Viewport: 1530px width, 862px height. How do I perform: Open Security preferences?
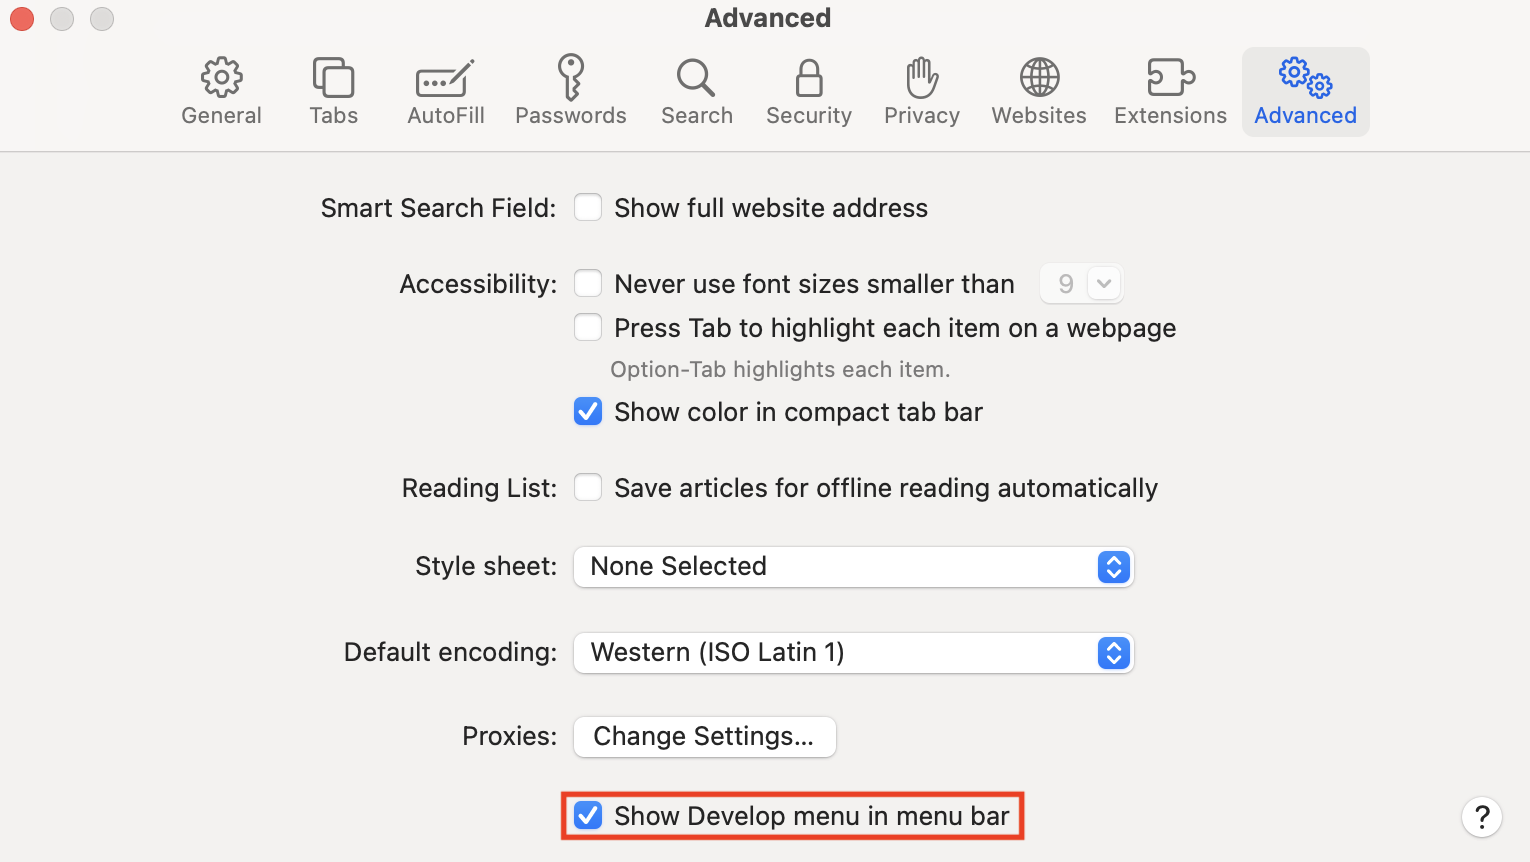pos(809,91)
